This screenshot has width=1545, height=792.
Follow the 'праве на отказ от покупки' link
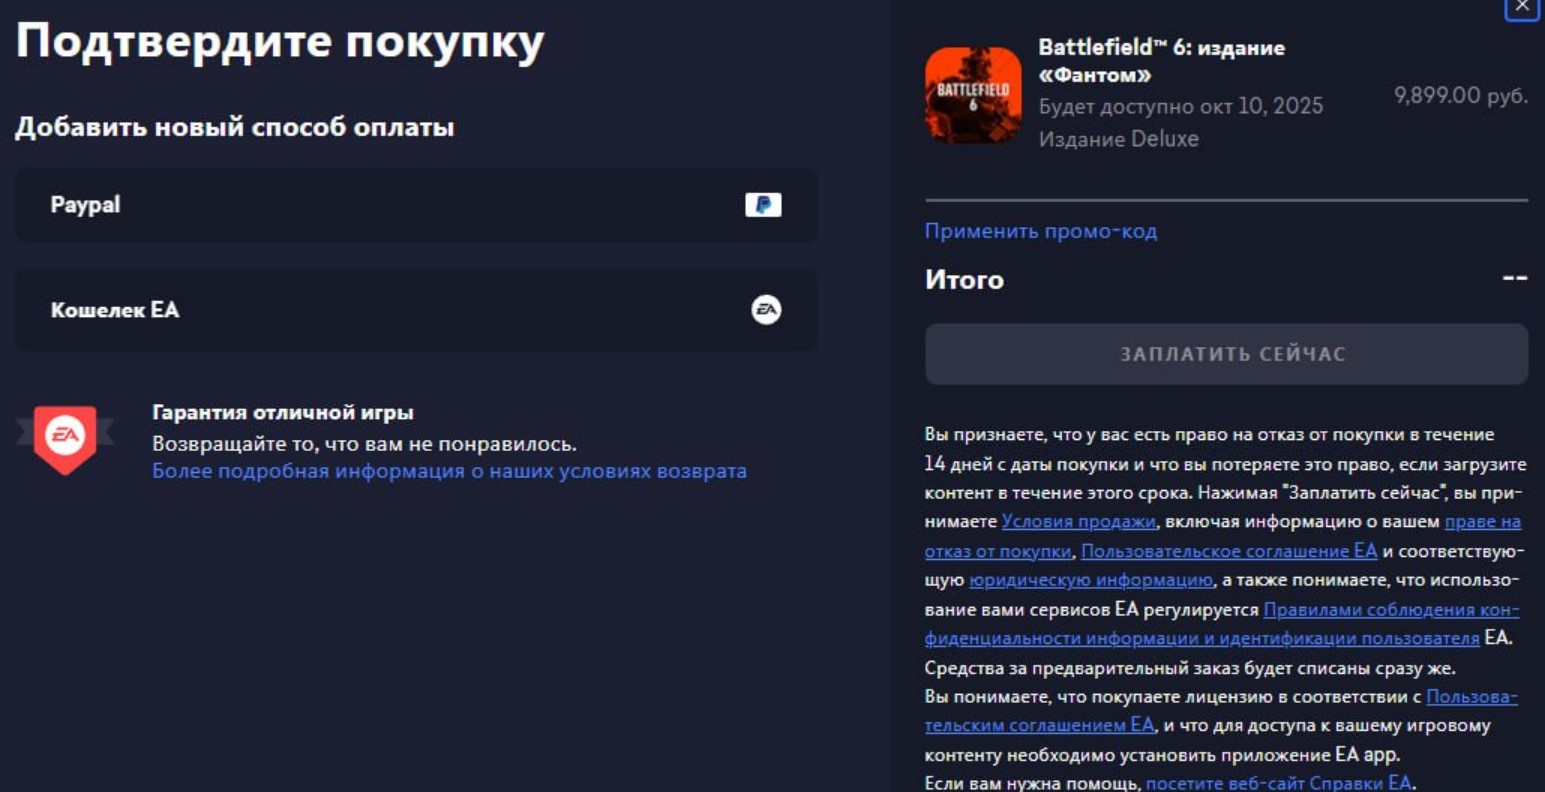click(x=1483, y=522)
